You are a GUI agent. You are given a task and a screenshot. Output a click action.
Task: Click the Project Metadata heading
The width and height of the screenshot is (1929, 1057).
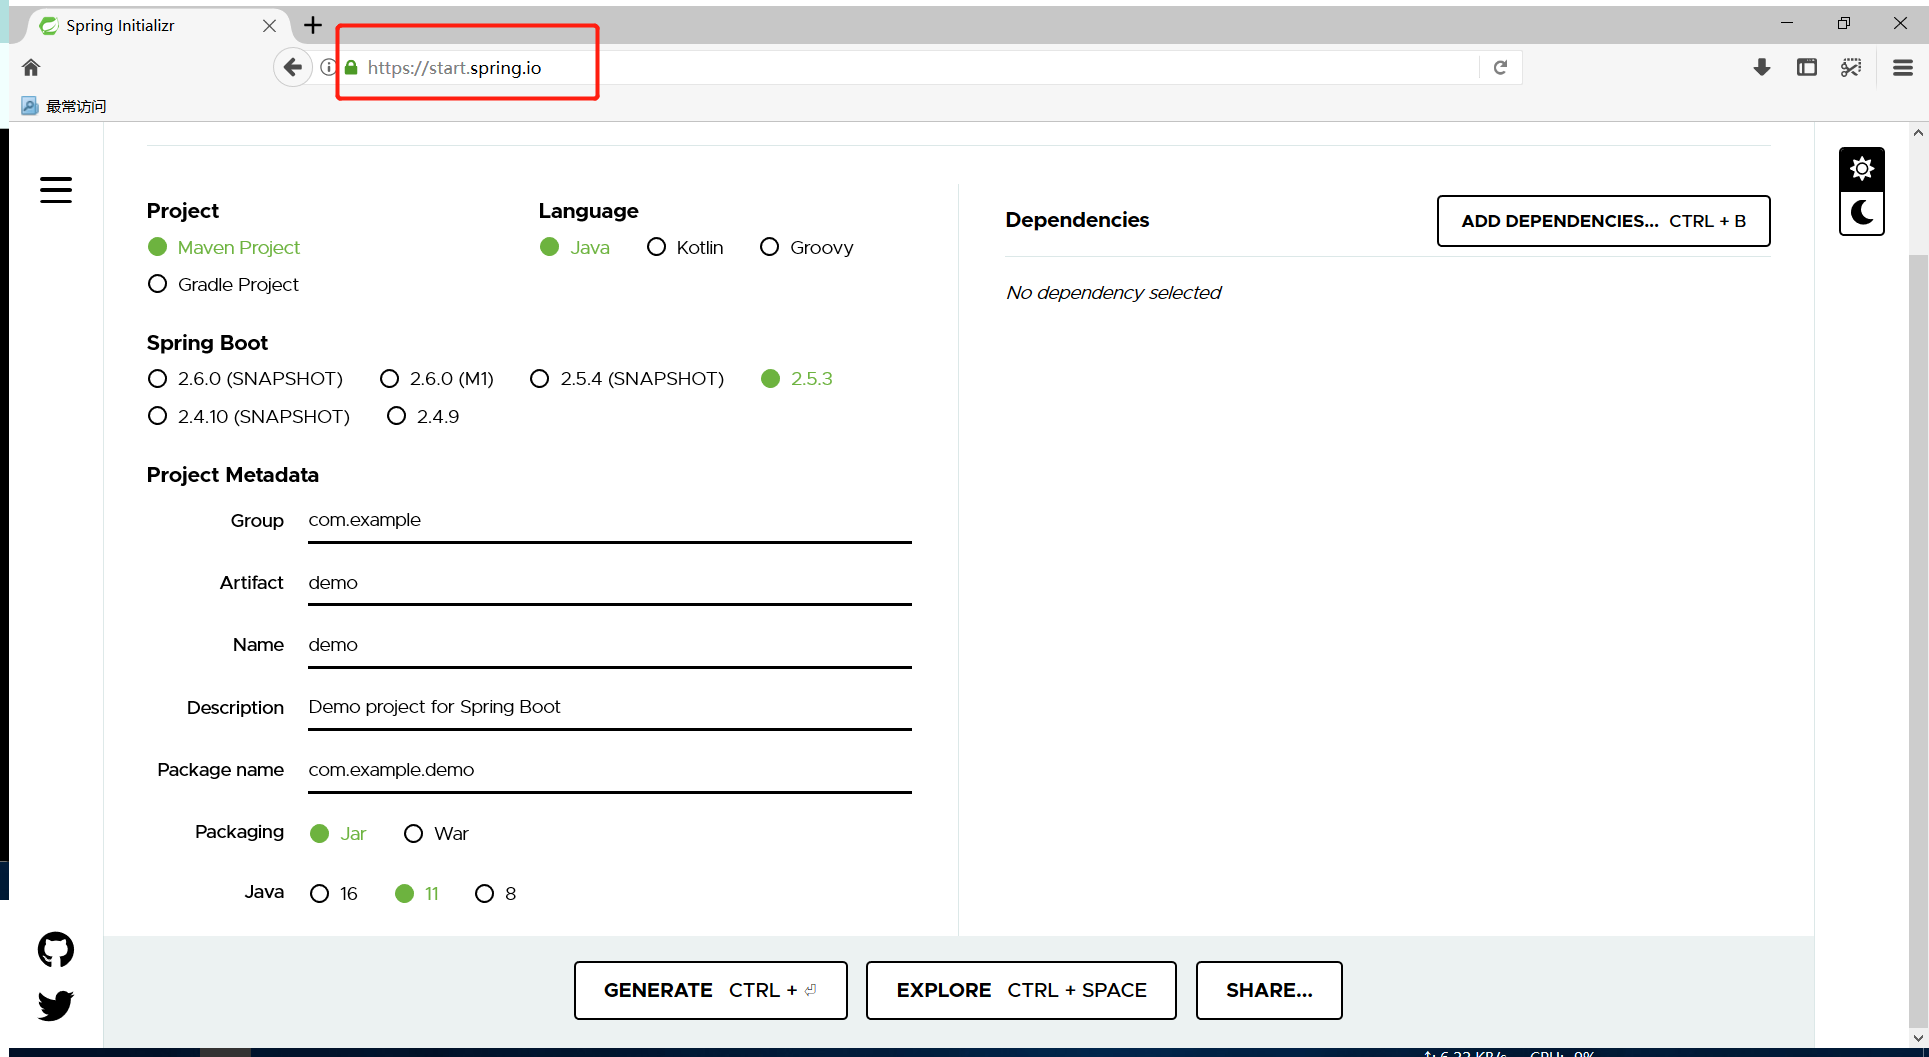click(x=233, y=475)
